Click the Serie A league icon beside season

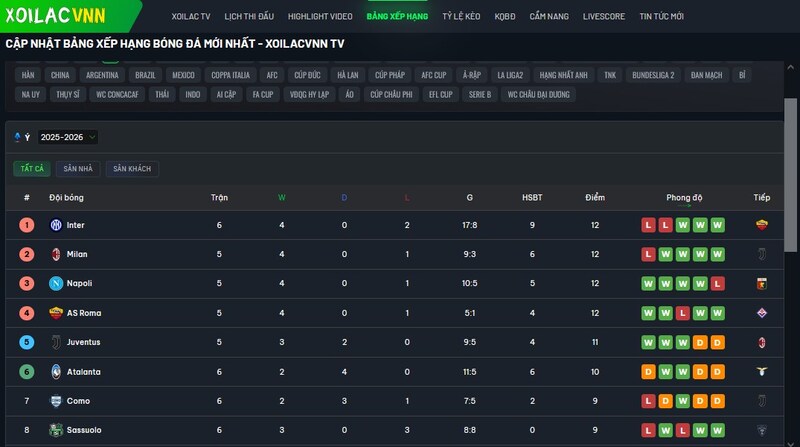[18, 137]
